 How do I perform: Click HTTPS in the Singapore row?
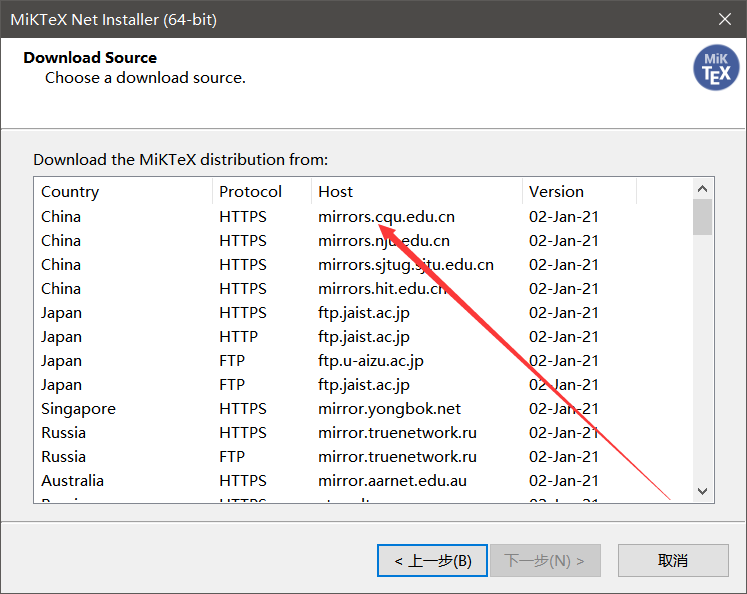pyautogui.click(x=243, y=409)
